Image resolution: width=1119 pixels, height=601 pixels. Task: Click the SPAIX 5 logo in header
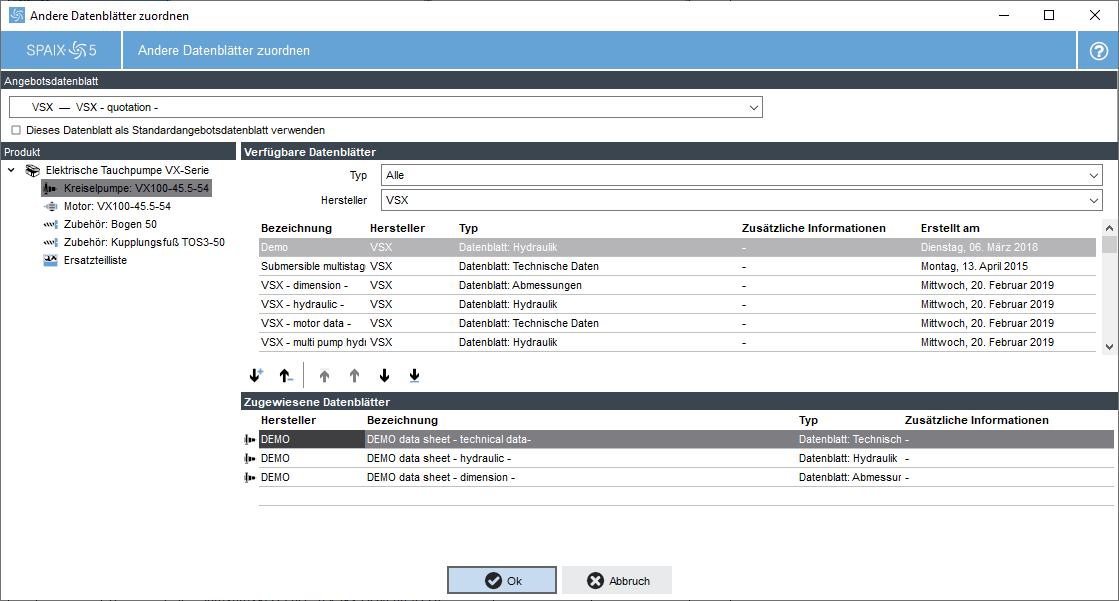point(61,50)
